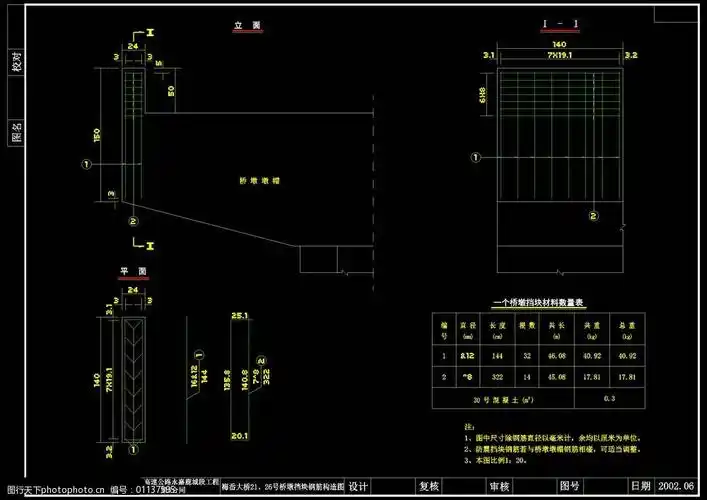707x500 pixels.
Task: Select the 24 dimension in the elevation view
Action: pyautogui.click(x=133, y=46)
